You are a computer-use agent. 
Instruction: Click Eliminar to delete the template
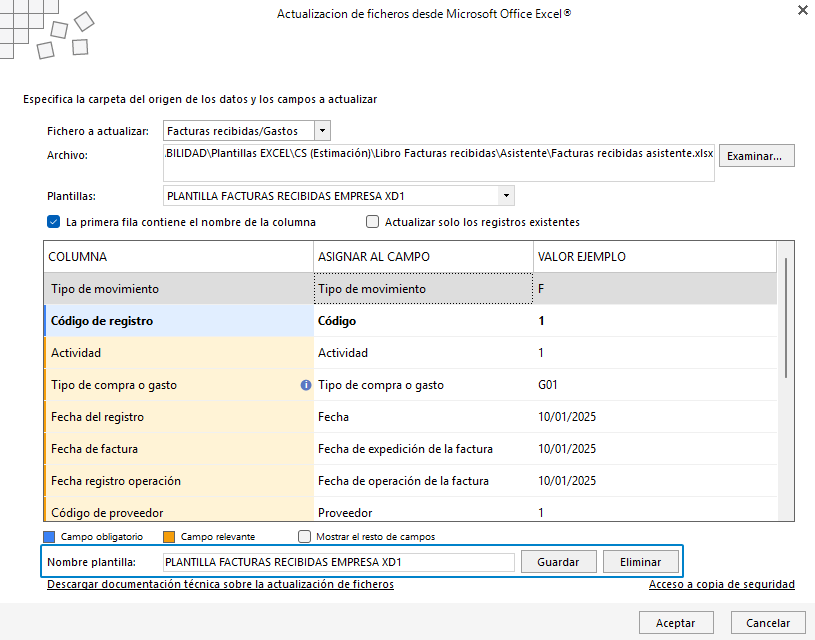[x=640, y=562]
